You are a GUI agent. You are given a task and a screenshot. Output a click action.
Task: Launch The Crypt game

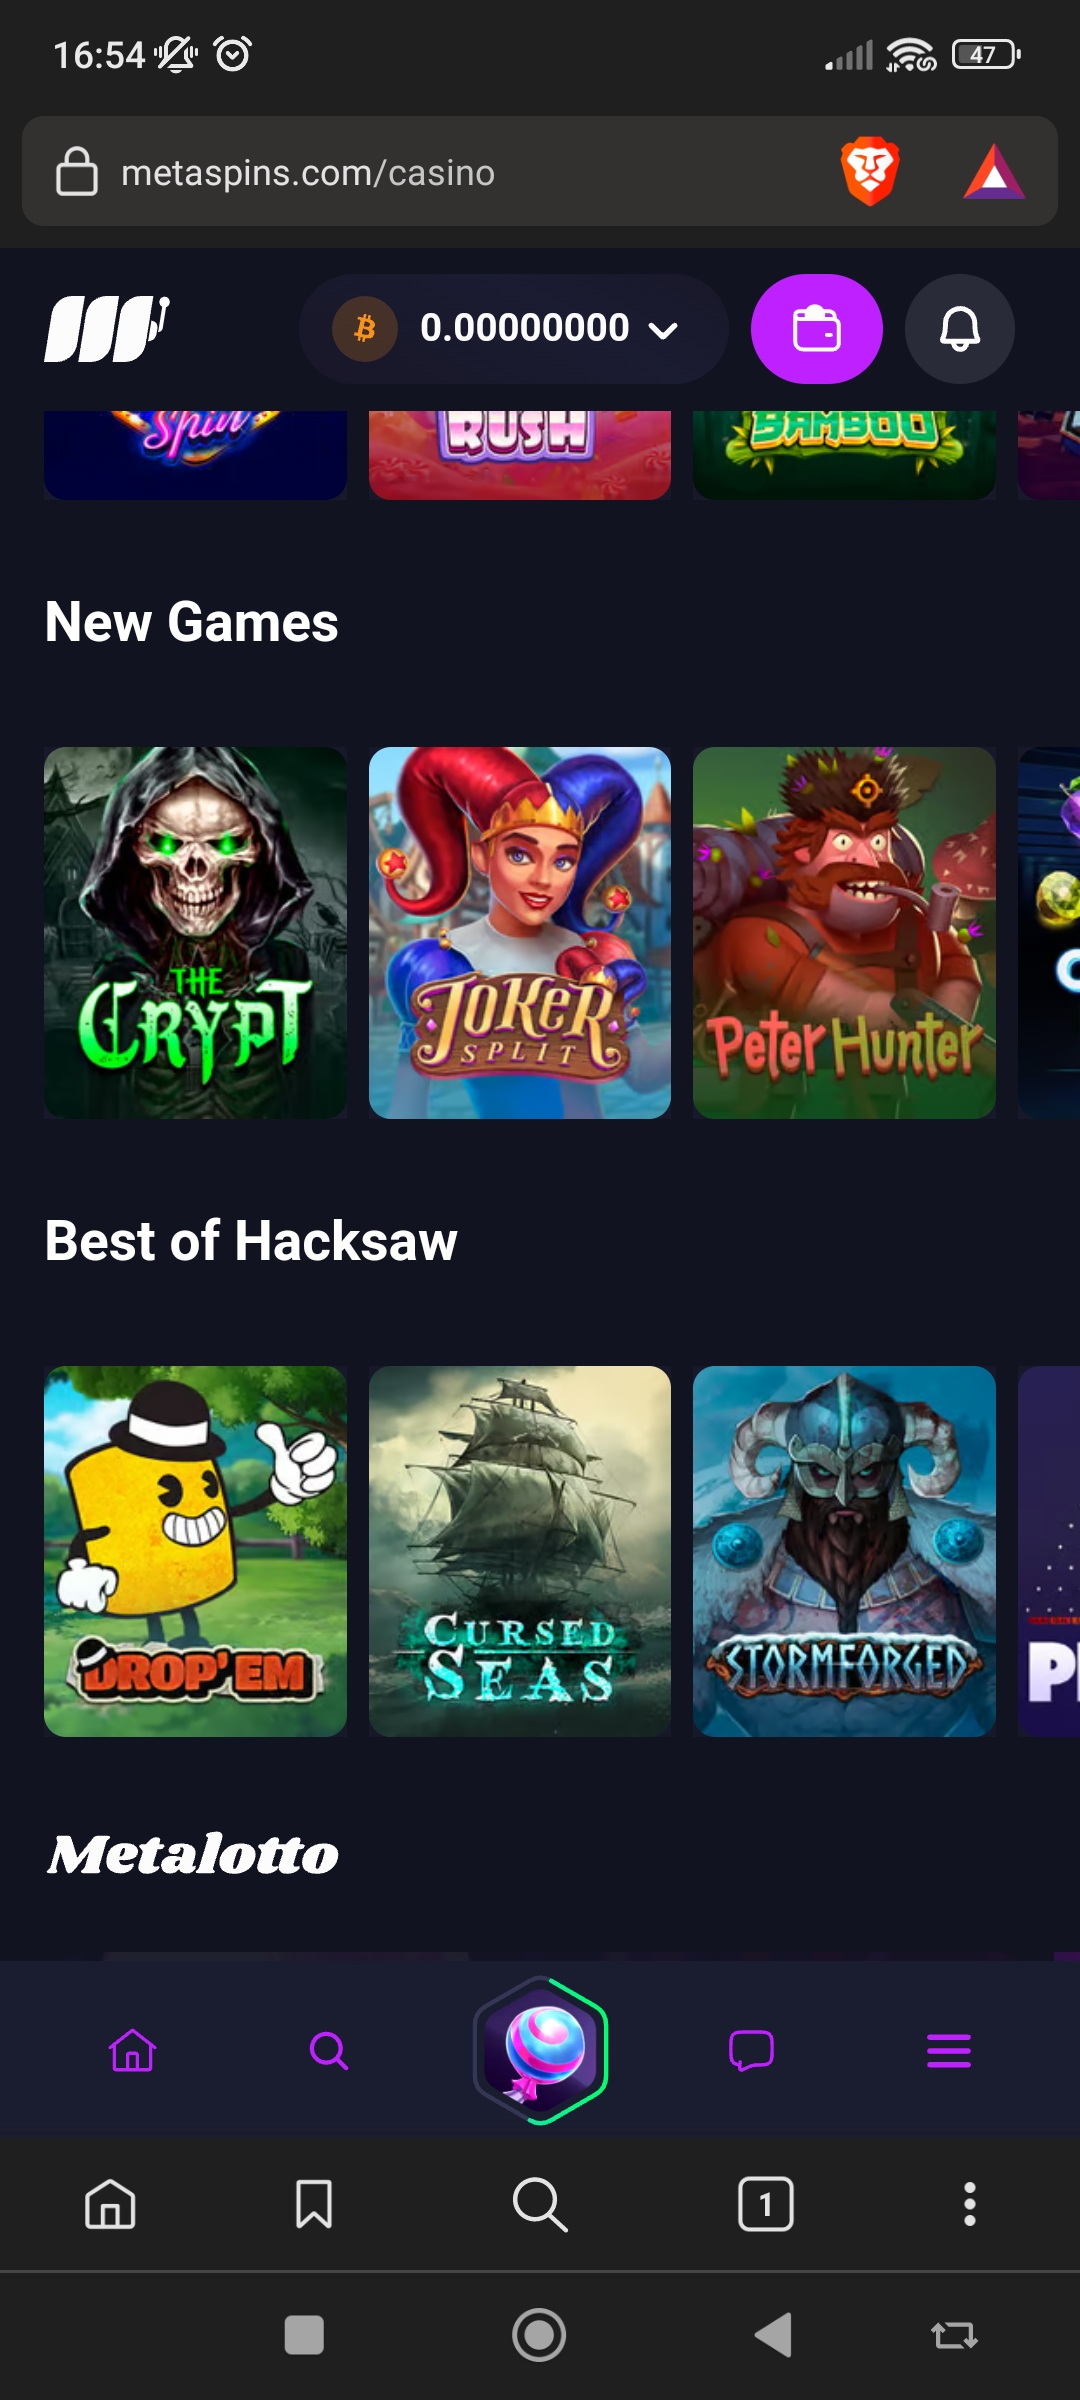point(195,933)
